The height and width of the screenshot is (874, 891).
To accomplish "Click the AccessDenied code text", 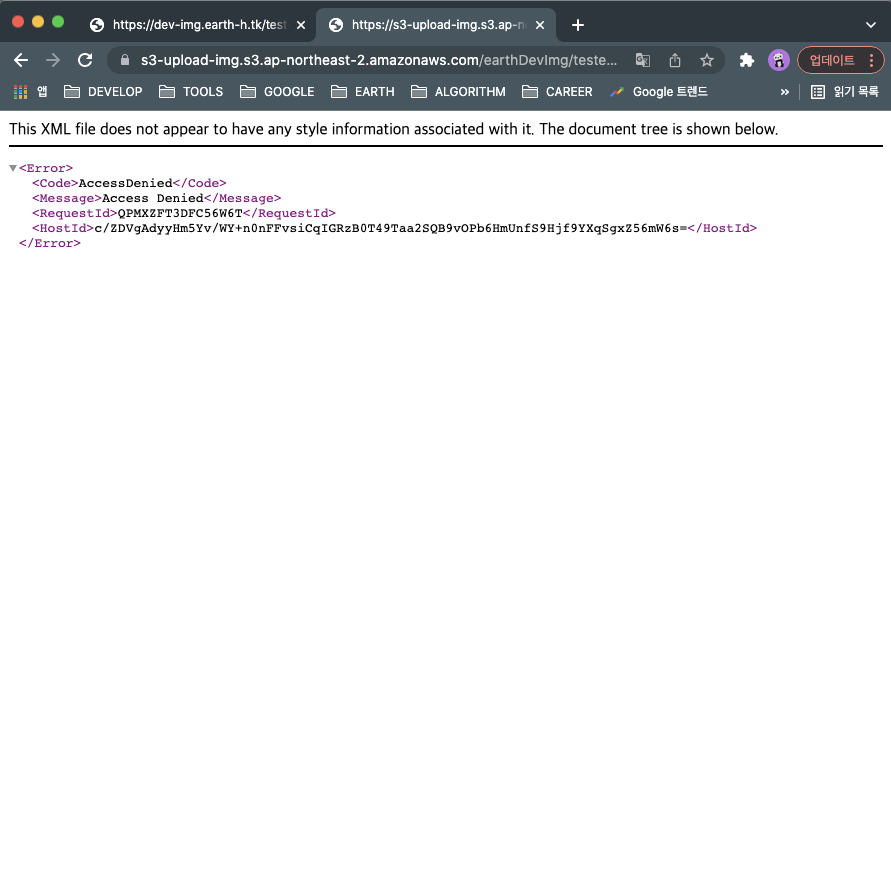I will click(x=125, y=183).
